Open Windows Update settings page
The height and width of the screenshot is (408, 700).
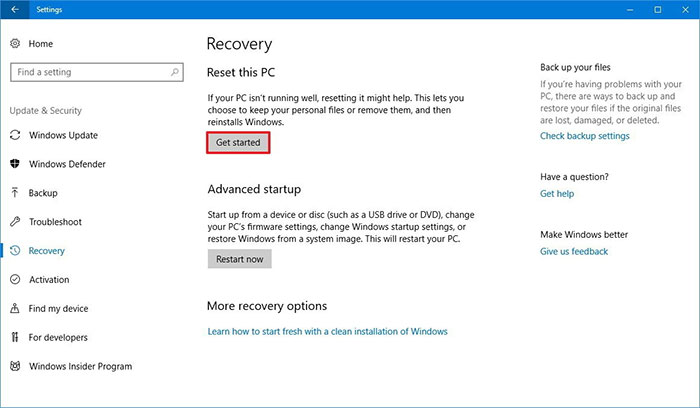coord(63,135)
